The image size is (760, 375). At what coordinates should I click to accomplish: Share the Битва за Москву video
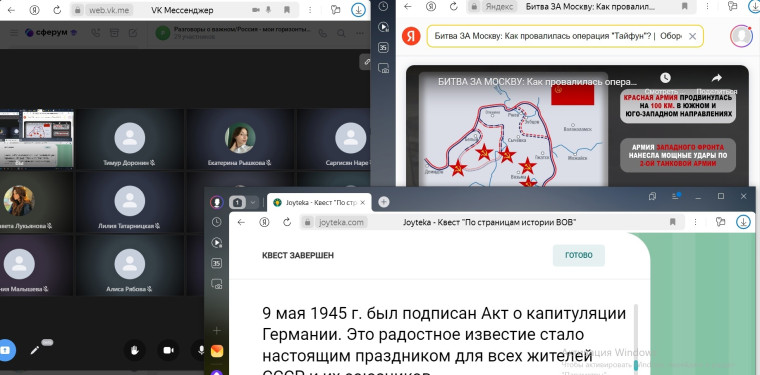pos(716,82)
